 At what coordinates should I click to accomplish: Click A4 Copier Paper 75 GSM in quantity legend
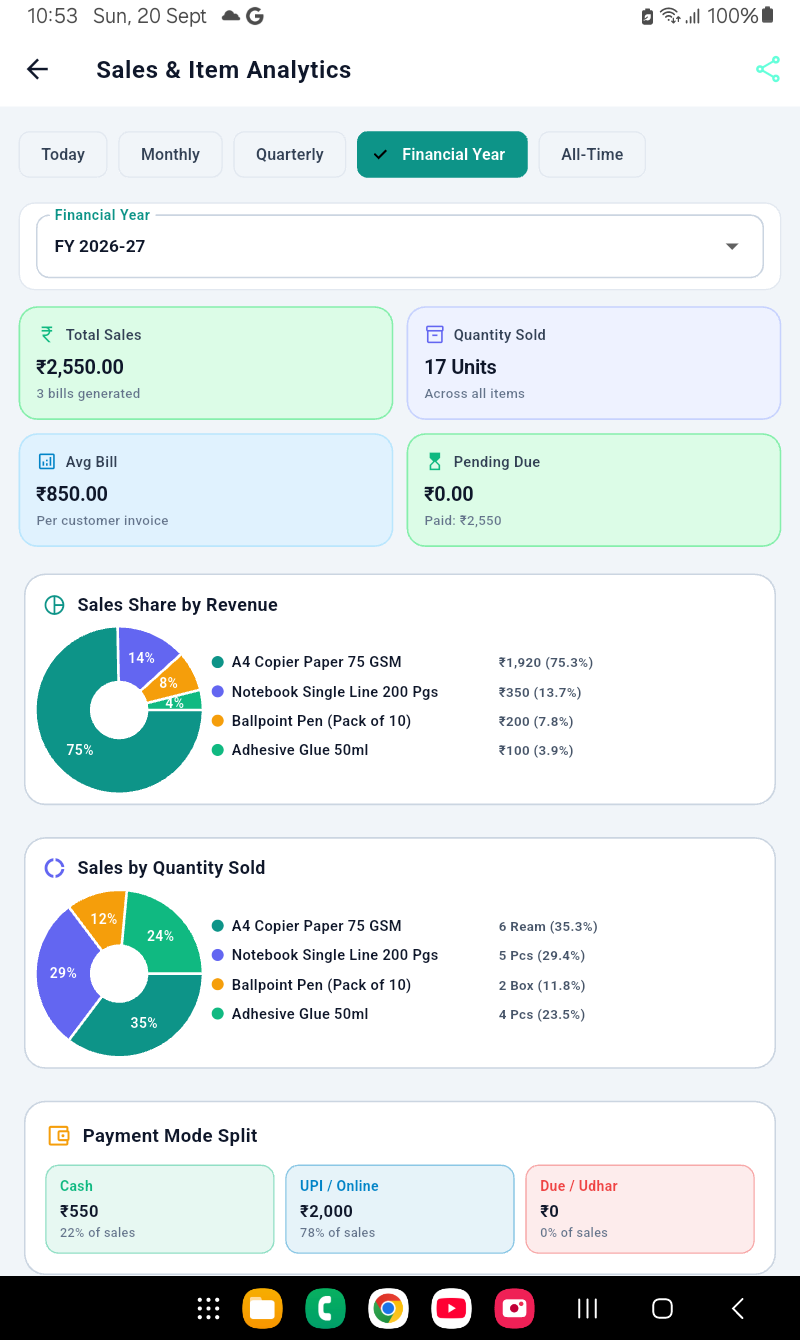coord(317,926)
